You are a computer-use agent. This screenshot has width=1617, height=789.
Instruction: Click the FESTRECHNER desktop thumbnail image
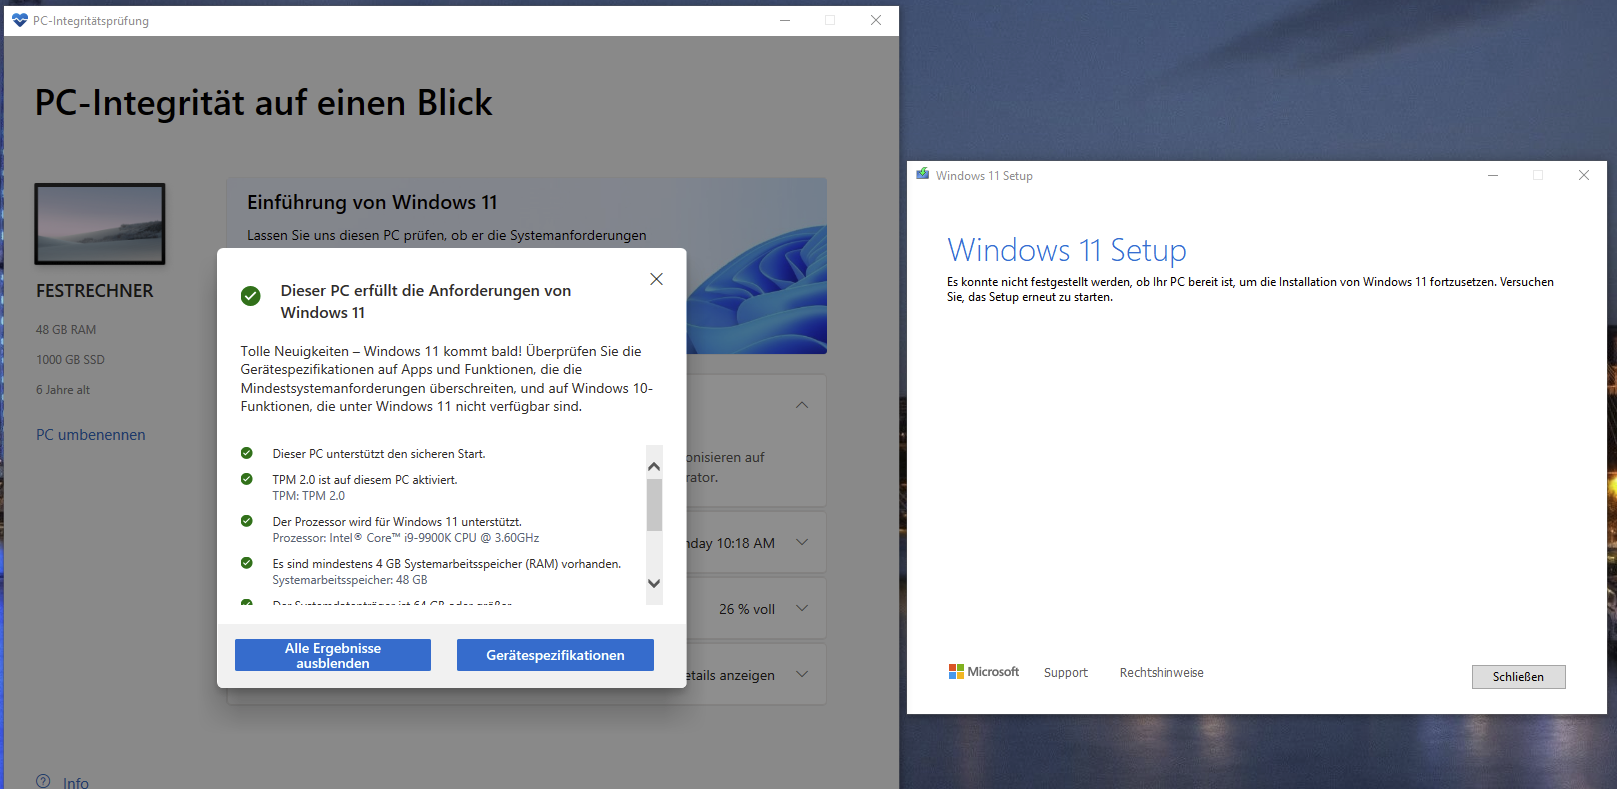(100, 224)
